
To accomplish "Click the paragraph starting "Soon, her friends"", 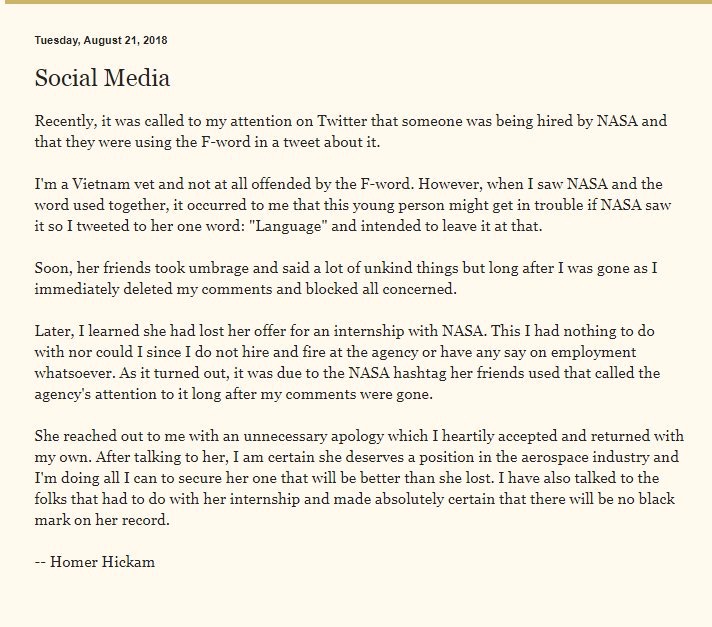I will coord(346,278).
